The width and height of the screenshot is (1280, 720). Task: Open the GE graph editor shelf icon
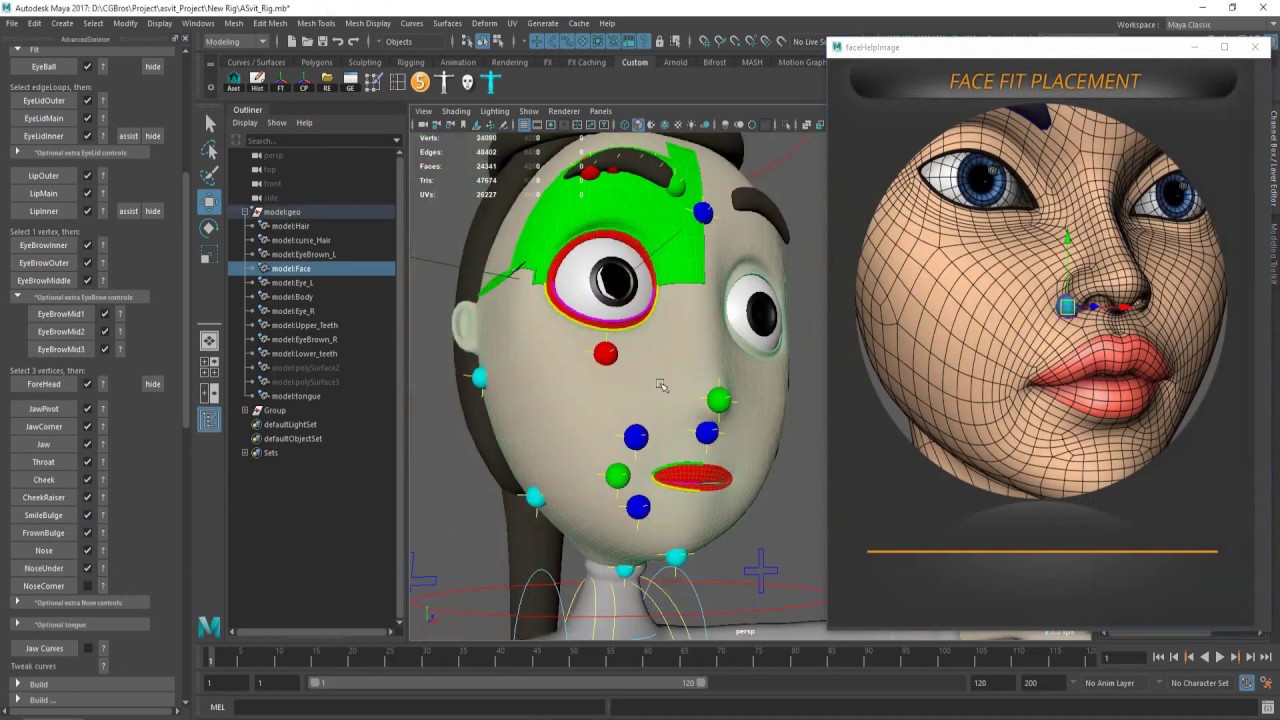tap(351, 82)
